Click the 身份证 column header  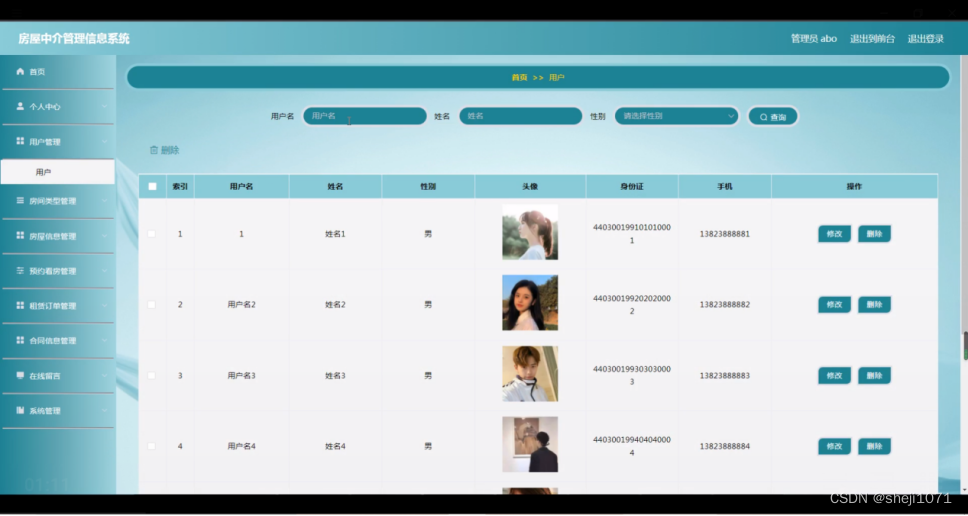tap(632, 186)
